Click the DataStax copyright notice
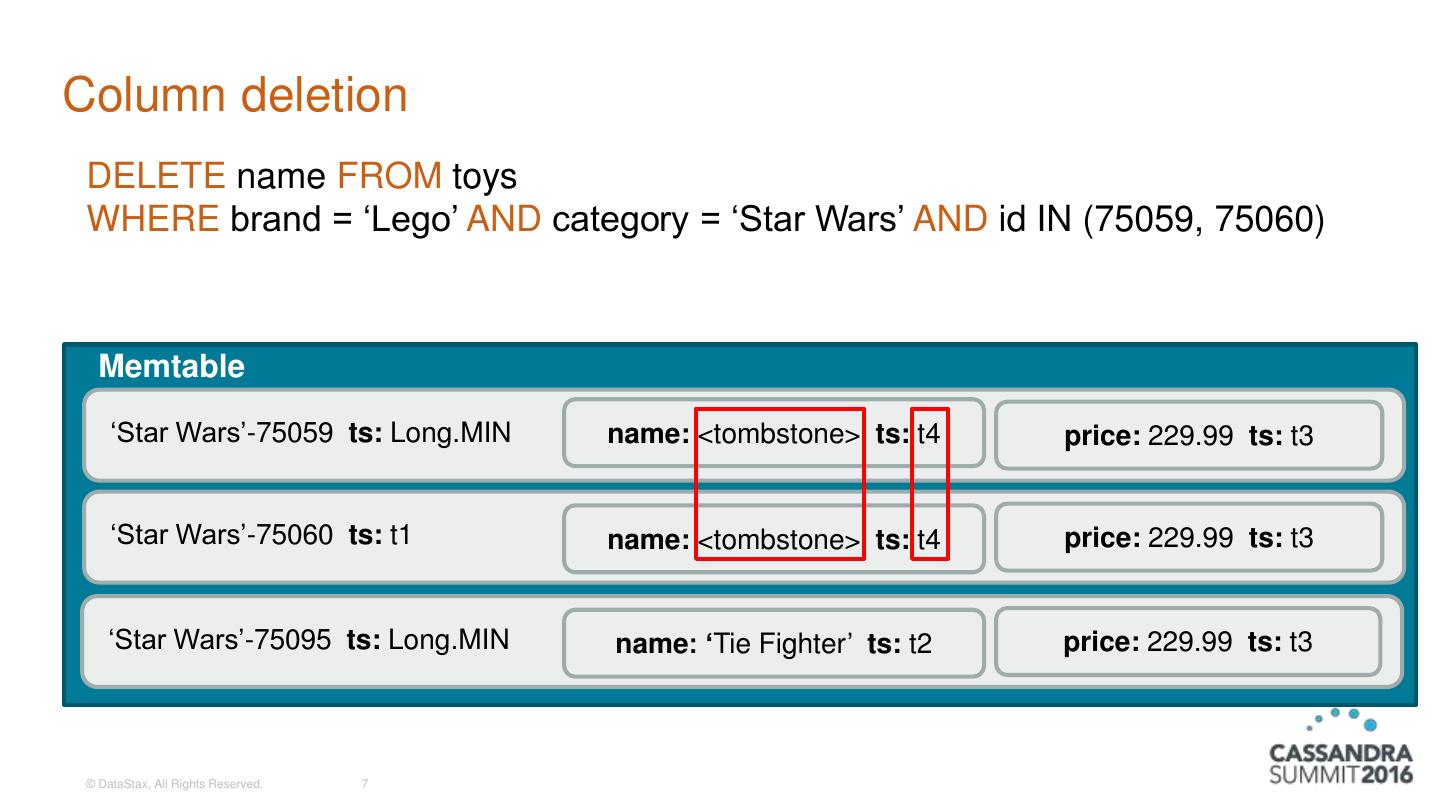Image resolution: width=1440 pixels, height=810 pixels. pyautogui.click(x=174, y=785)
